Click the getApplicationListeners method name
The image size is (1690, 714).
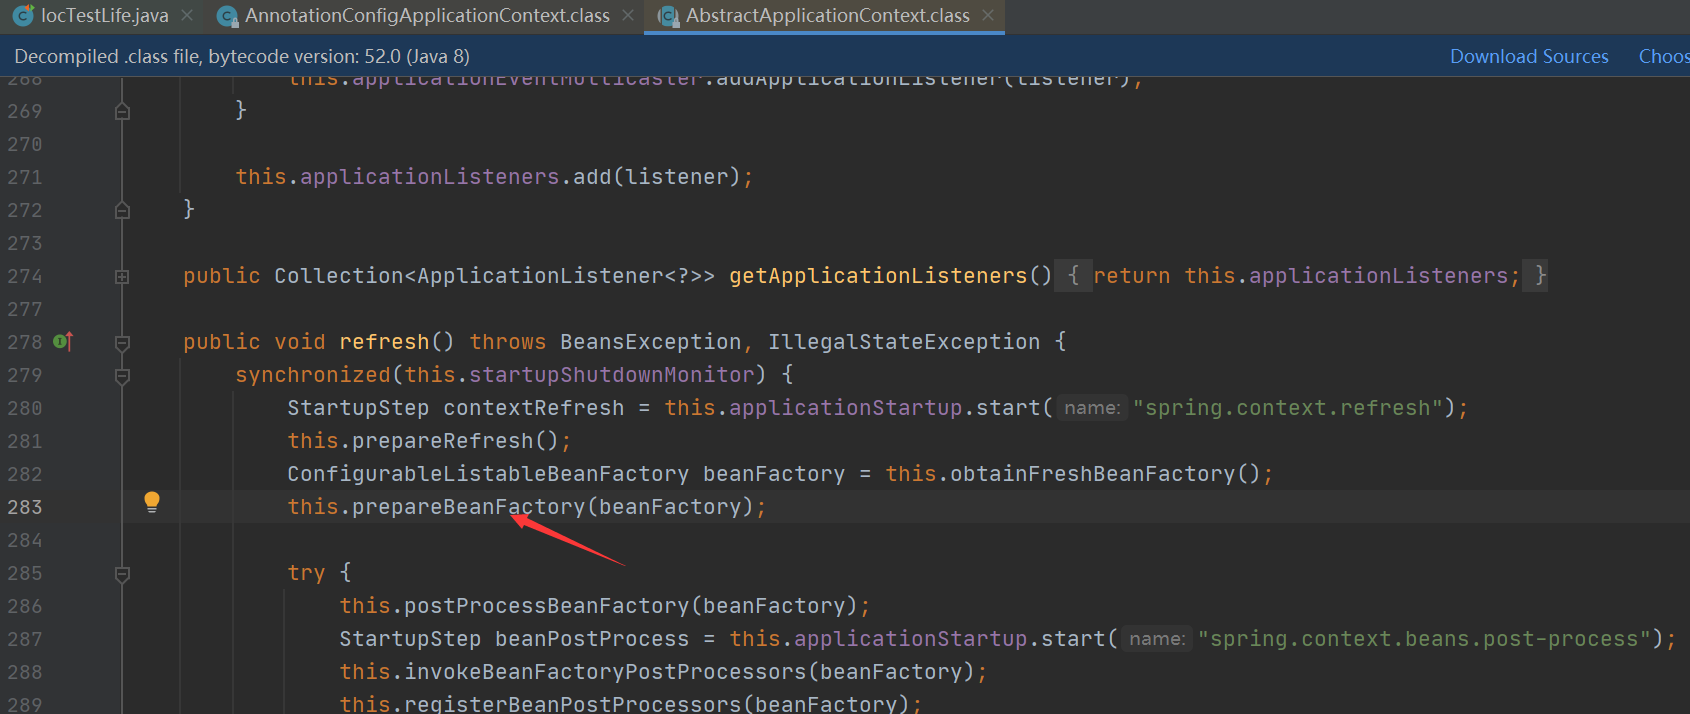pyautogui.click(x=878, y=276)
